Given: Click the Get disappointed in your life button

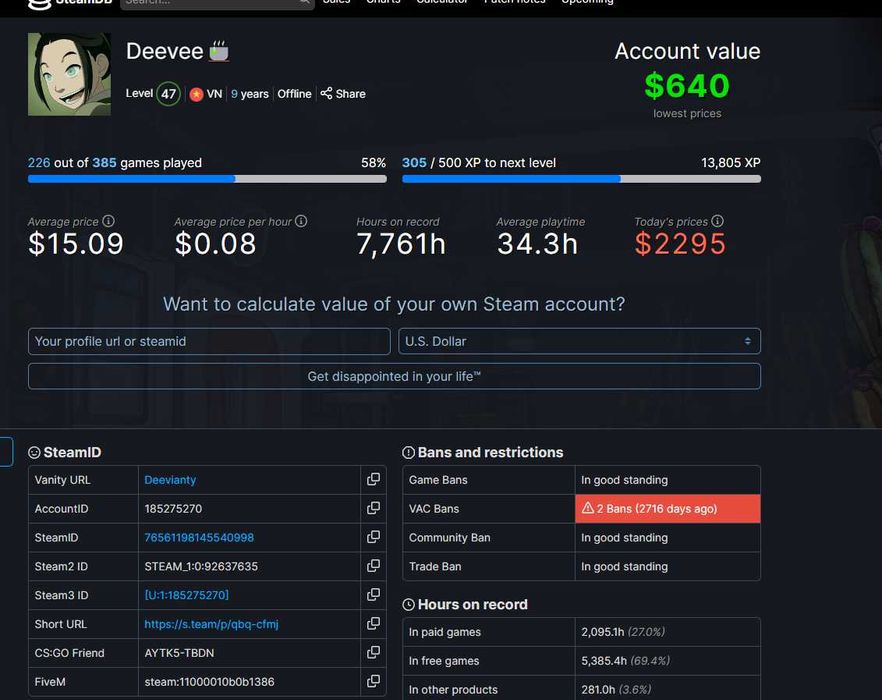Looking at the screenshot, I should [x=394, y=376].
